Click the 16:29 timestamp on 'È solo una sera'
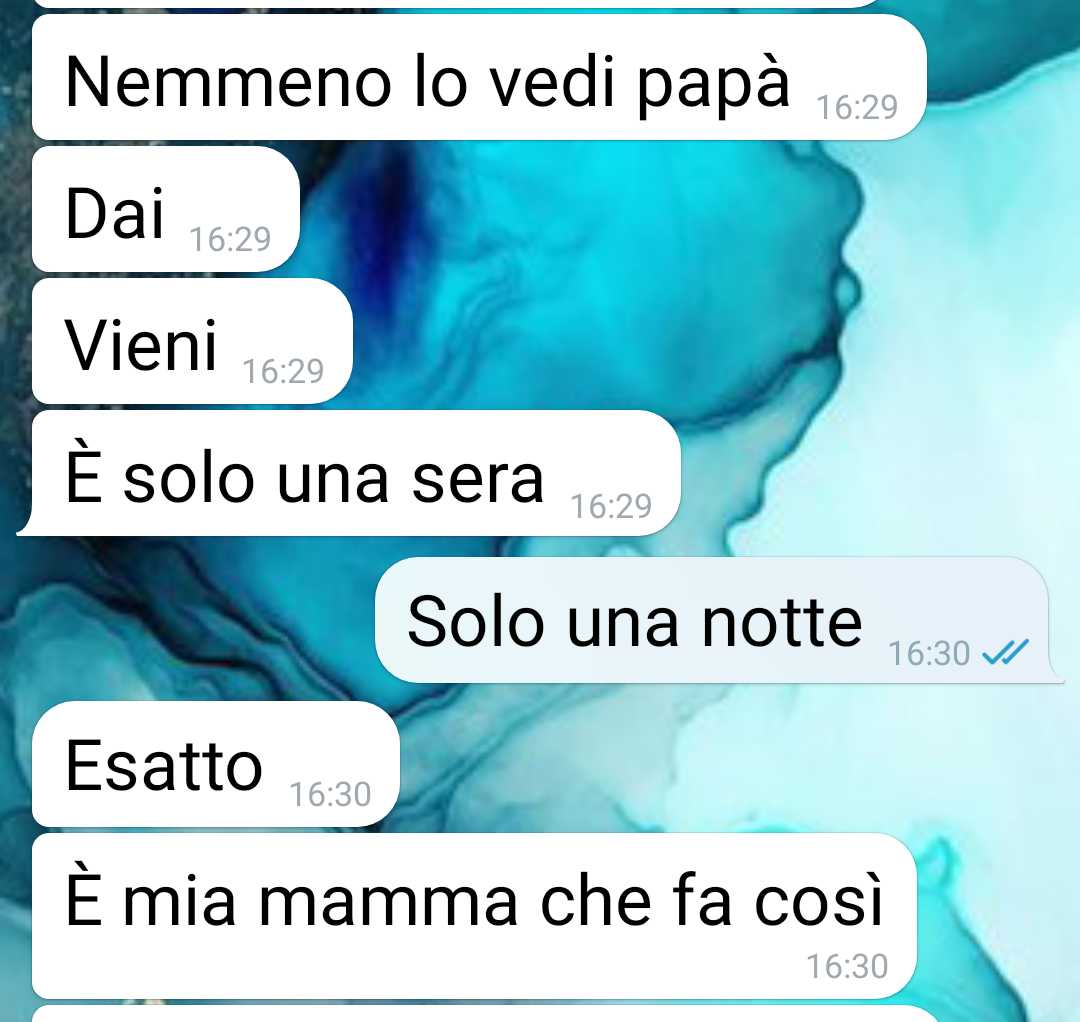This screenshot has height=1022, width=1080. tap(611, 506)
